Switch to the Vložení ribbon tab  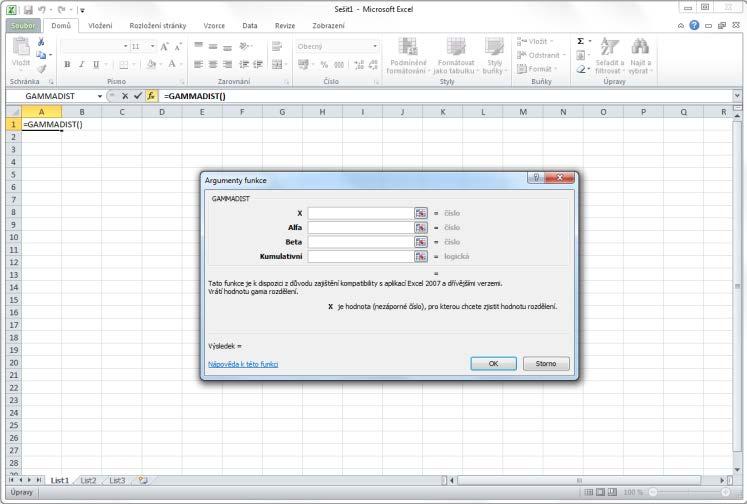point(100,26)
